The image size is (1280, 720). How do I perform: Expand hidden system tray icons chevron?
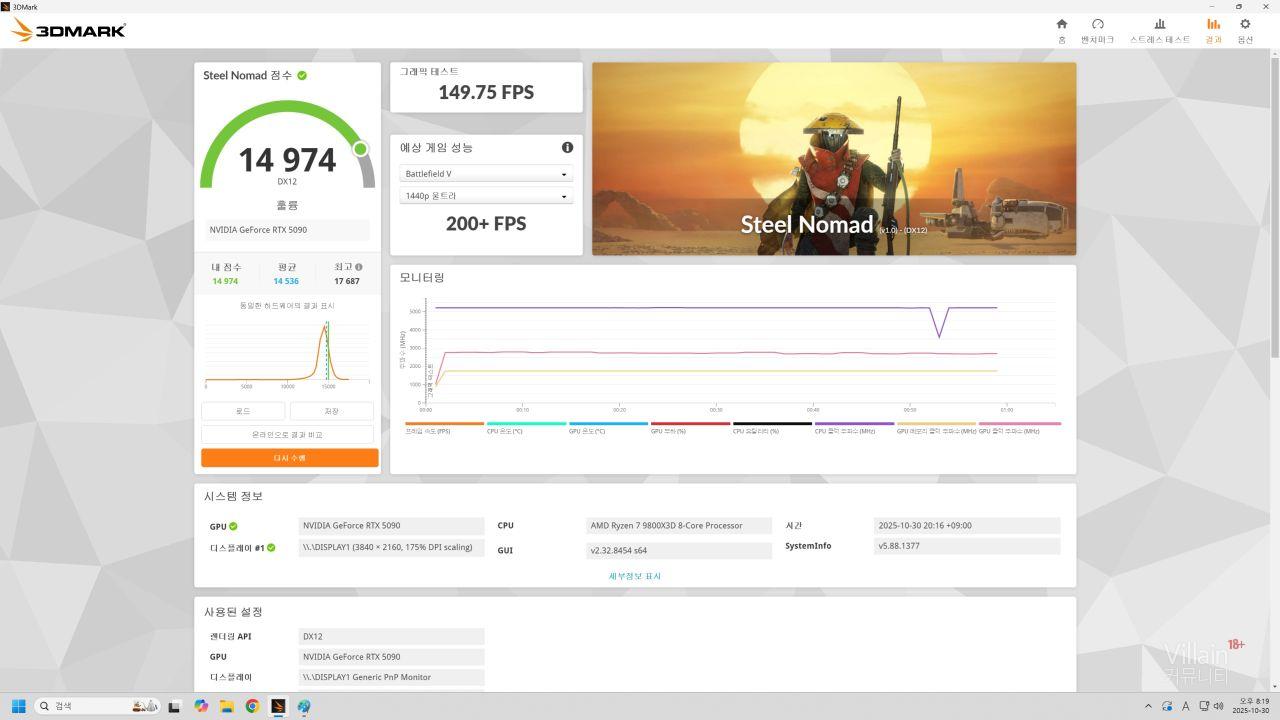click(1147, 706)
